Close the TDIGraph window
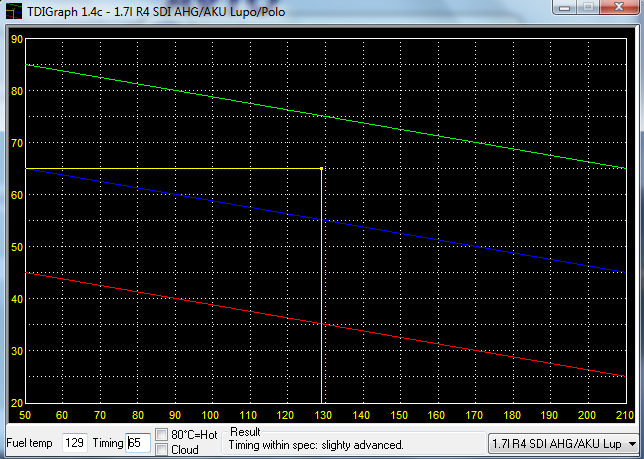Screen dimensions: 644x459 [619, 7]
